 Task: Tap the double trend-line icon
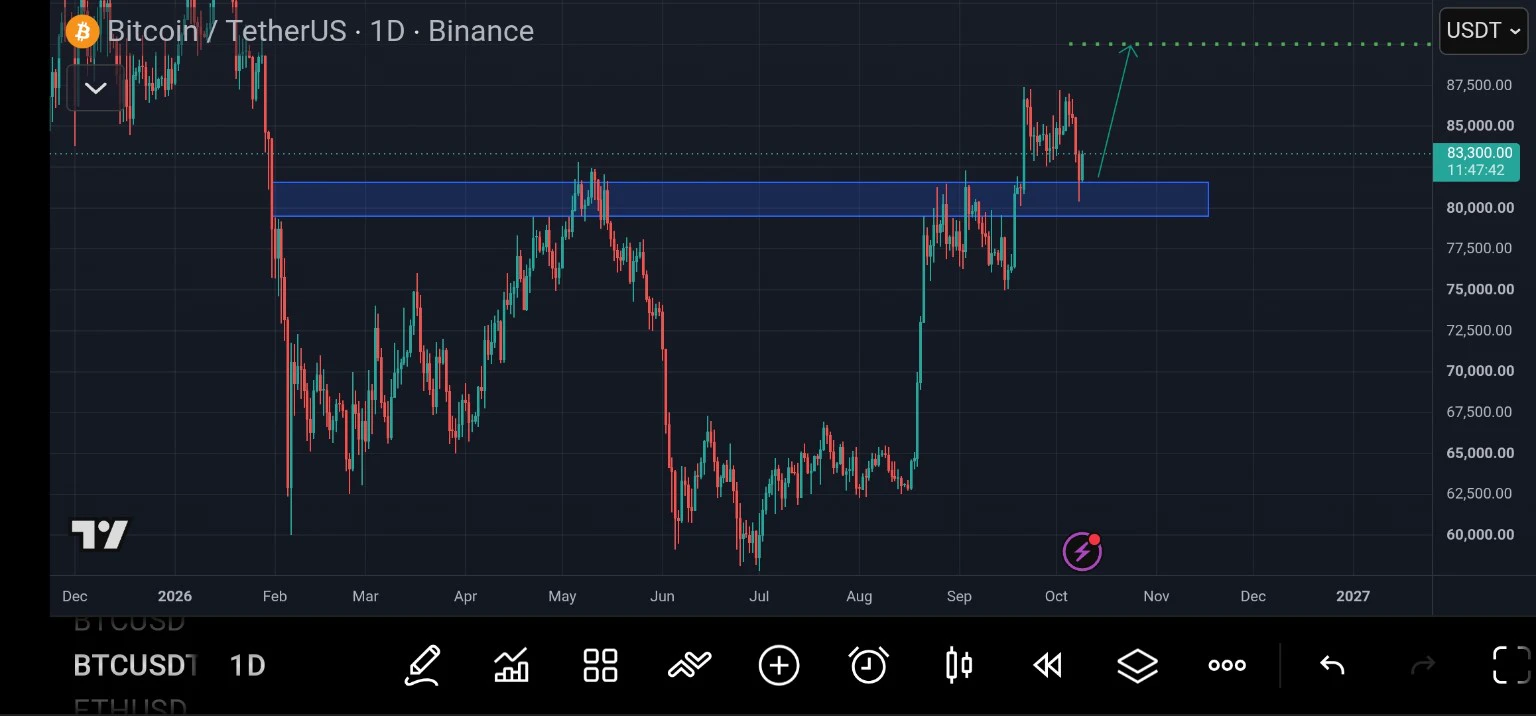[x=689, y=664]
